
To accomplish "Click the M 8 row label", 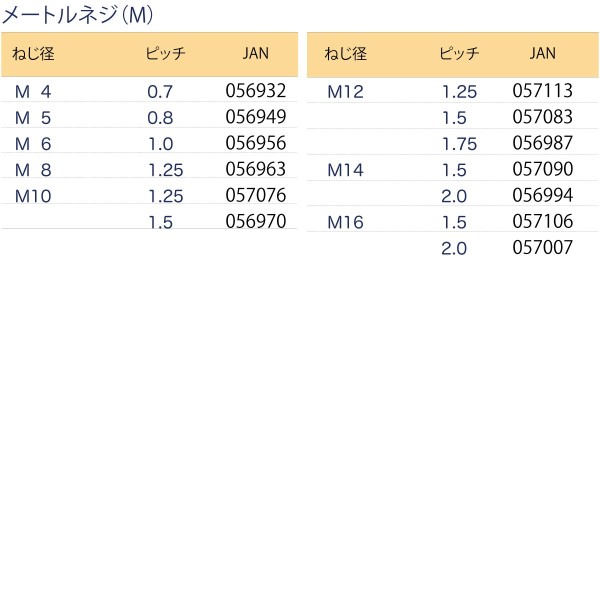I will pos(33,169).
